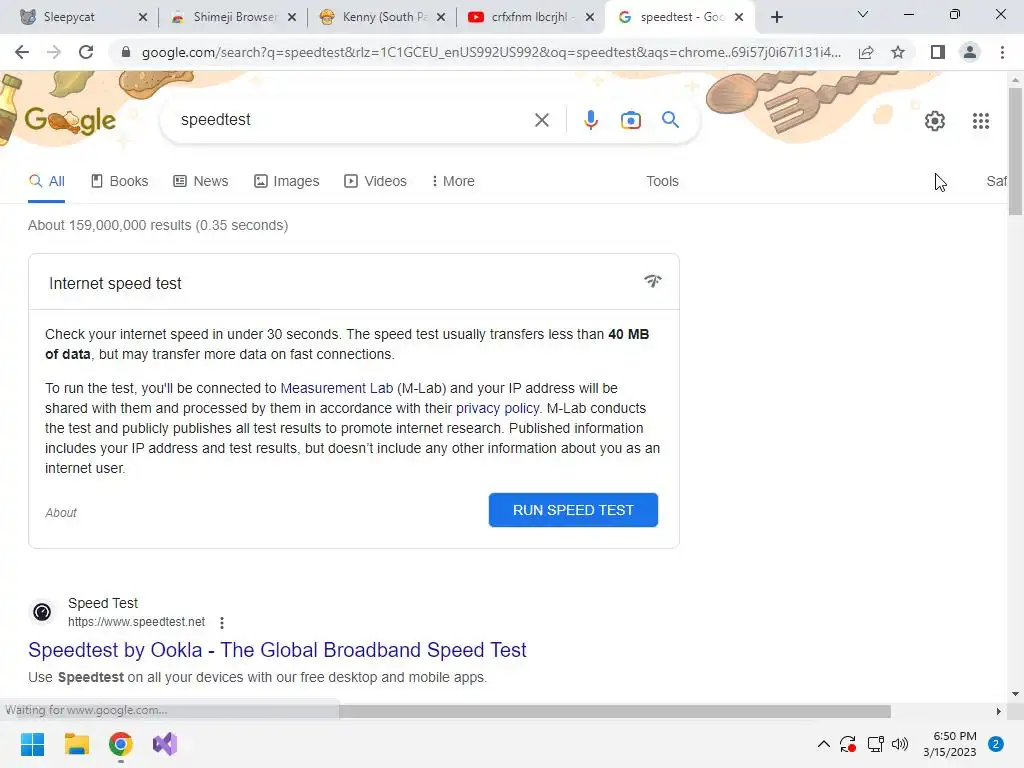The width and height of the screenshot is (1024, 768).
Task: Click the Wi-Fi icon in speed test card
Action: point(652,281)
